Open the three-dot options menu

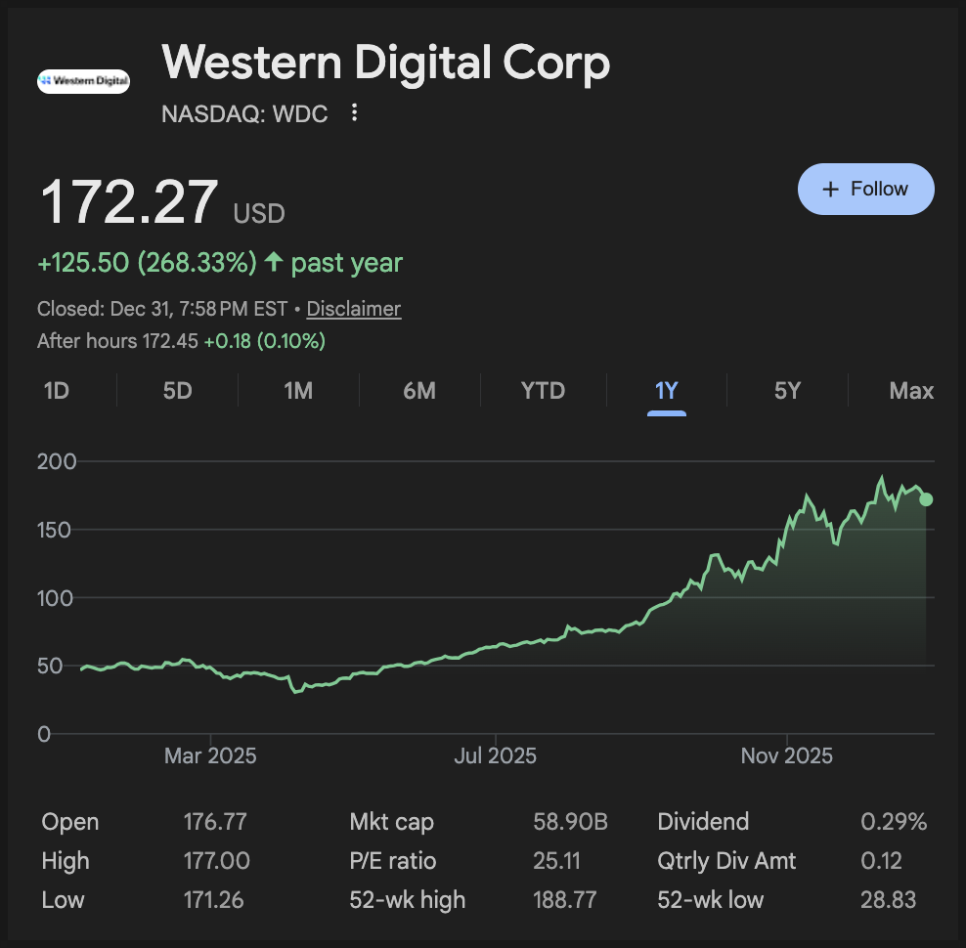point(354,113)
